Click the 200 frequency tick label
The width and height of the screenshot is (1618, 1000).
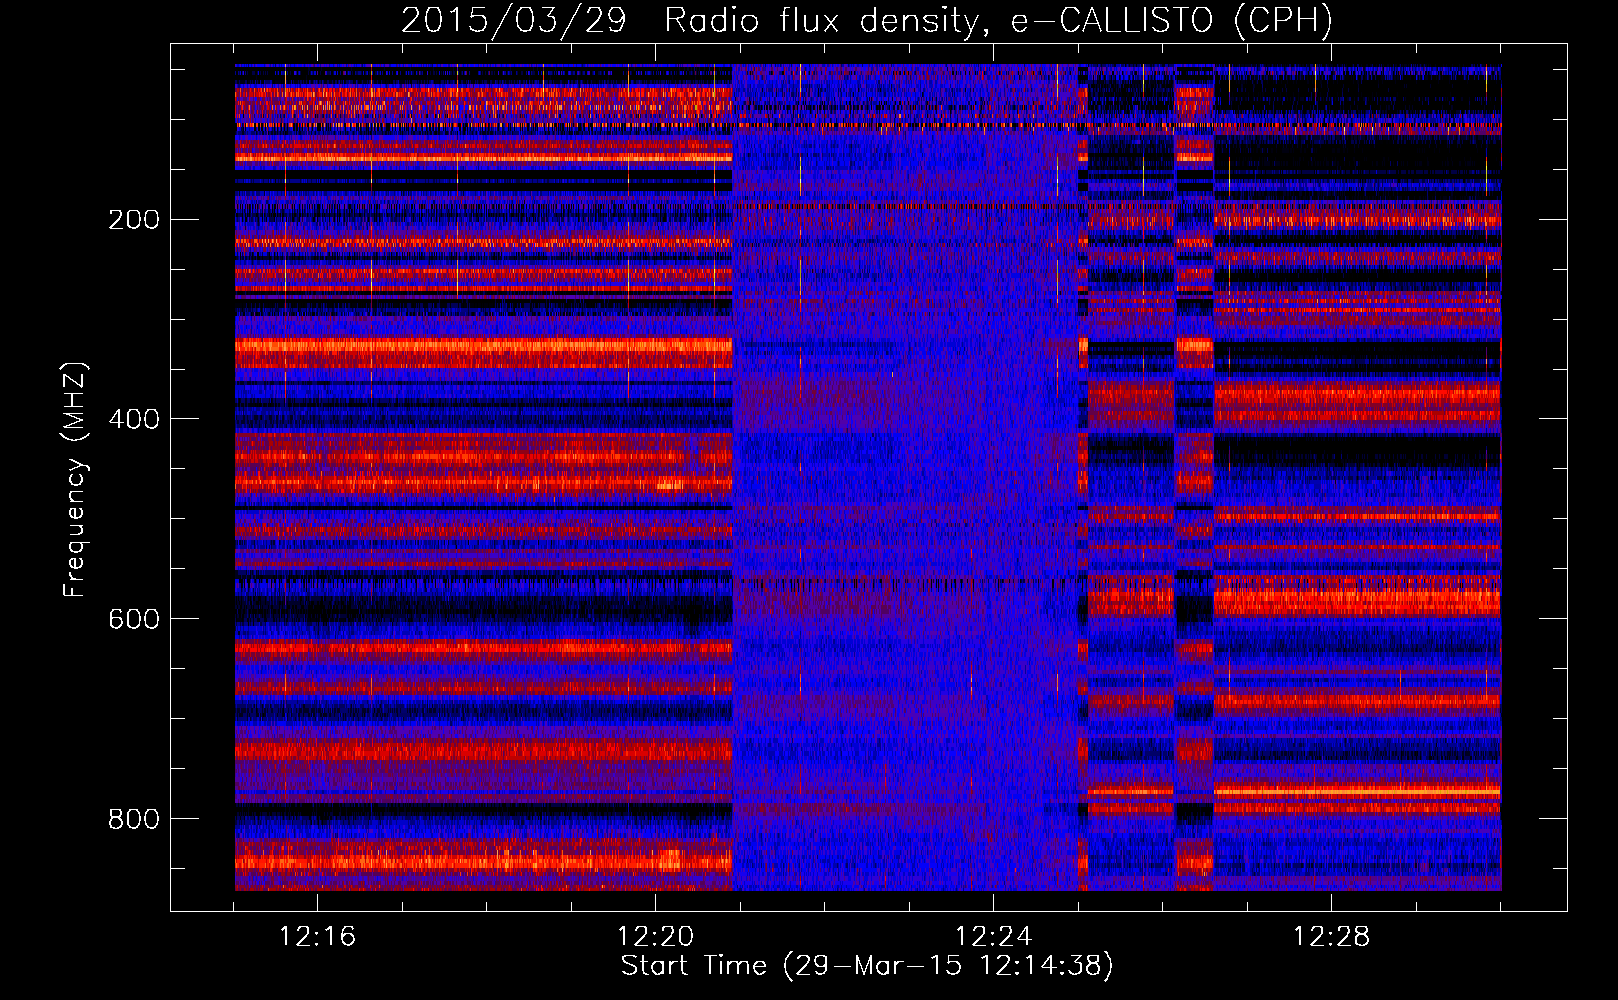(x=134, y=219)
